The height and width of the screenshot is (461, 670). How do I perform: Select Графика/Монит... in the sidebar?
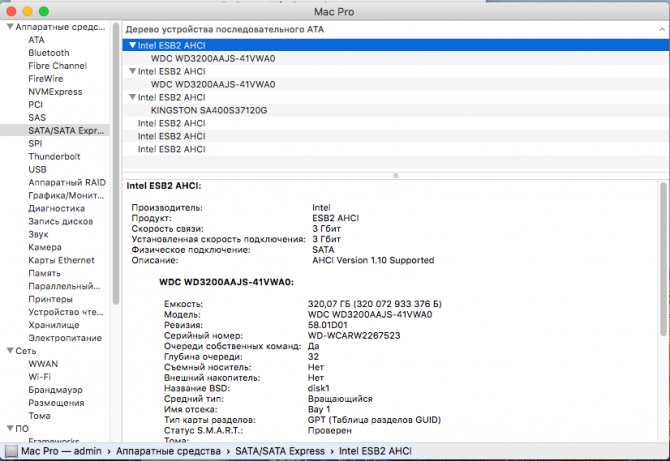pos(66,195)
